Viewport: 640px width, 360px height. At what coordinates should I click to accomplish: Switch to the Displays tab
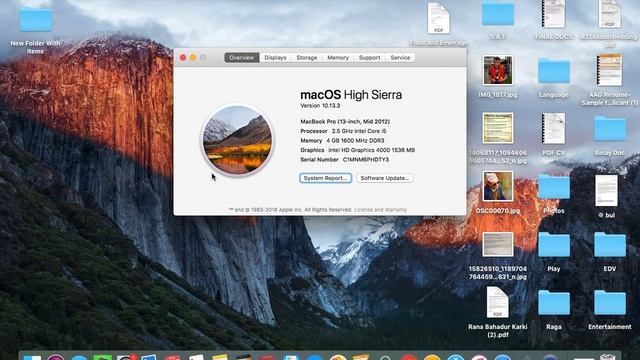pyautogui.click(x=275, y=58)
